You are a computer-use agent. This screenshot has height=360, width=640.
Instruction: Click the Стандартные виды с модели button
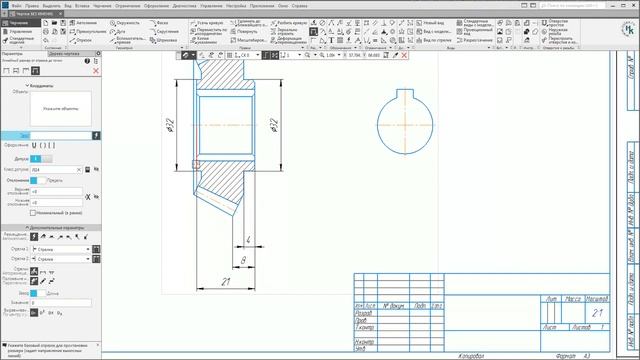tap(475, 23)
